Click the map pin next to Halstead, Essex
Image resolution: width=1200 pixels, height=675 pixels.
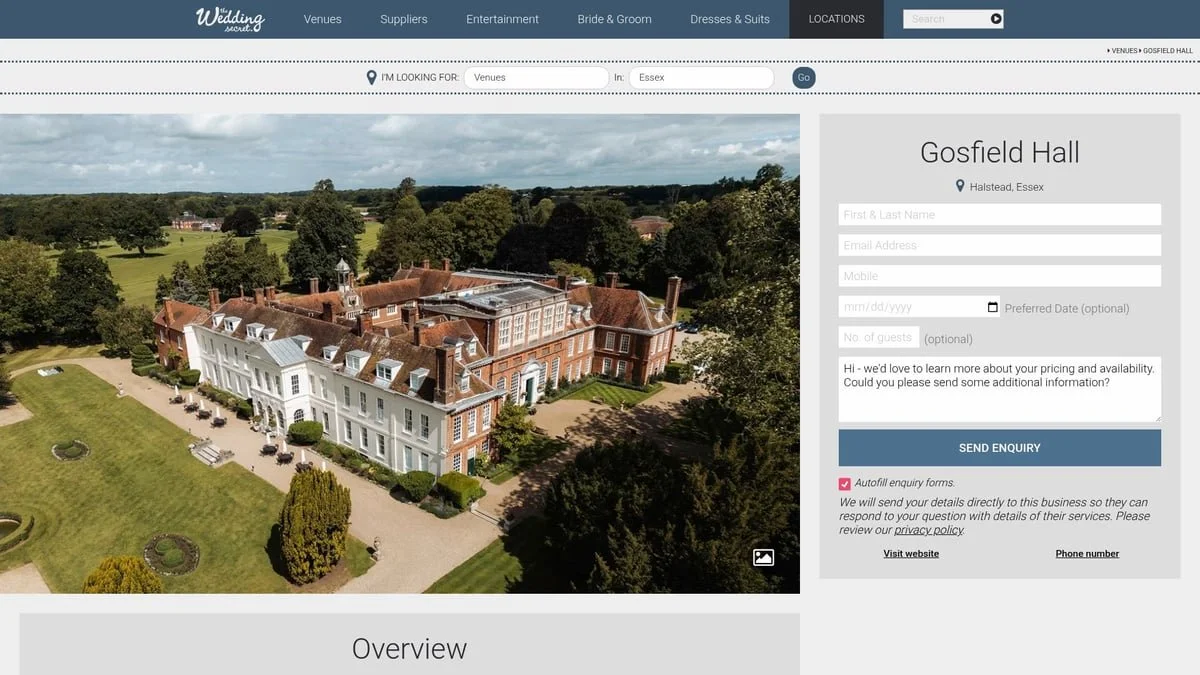point(960,186)
